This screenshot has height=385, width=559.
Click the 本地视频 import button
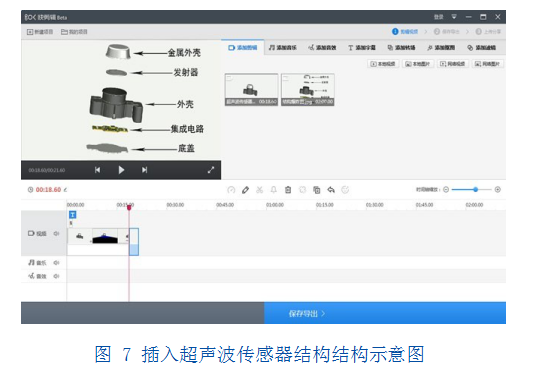pos(383,64)
